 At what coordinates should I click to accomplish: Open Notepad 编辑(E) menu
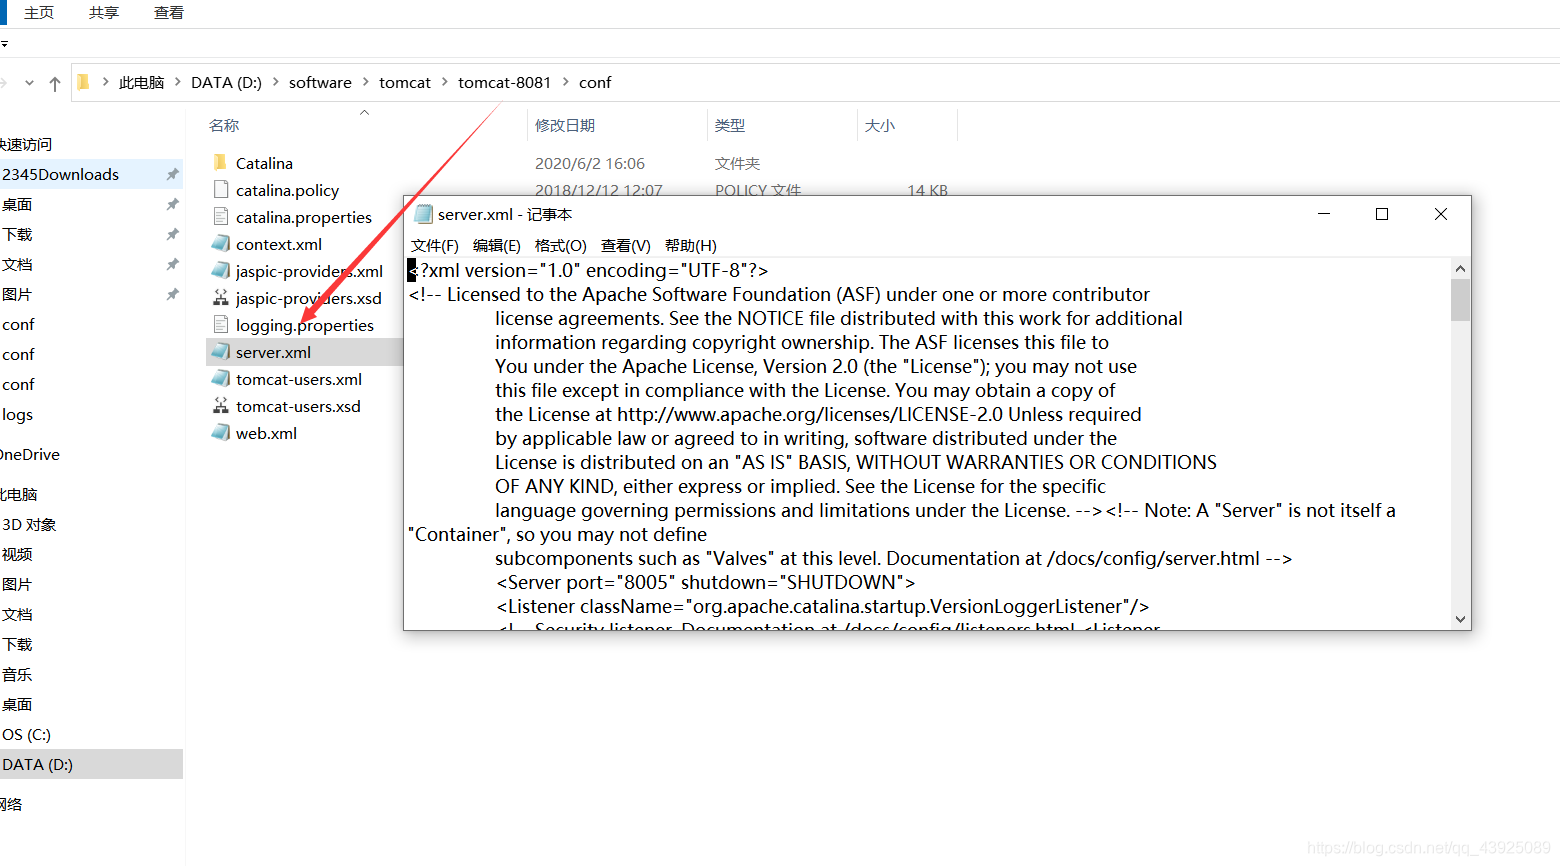496,246
